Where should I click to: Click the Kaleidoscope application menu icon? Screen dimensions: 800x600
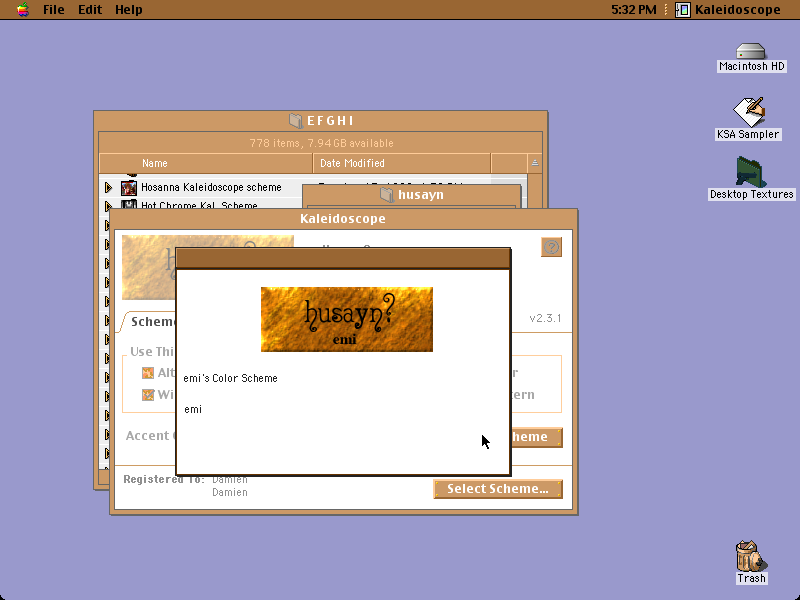coord(683,9)
